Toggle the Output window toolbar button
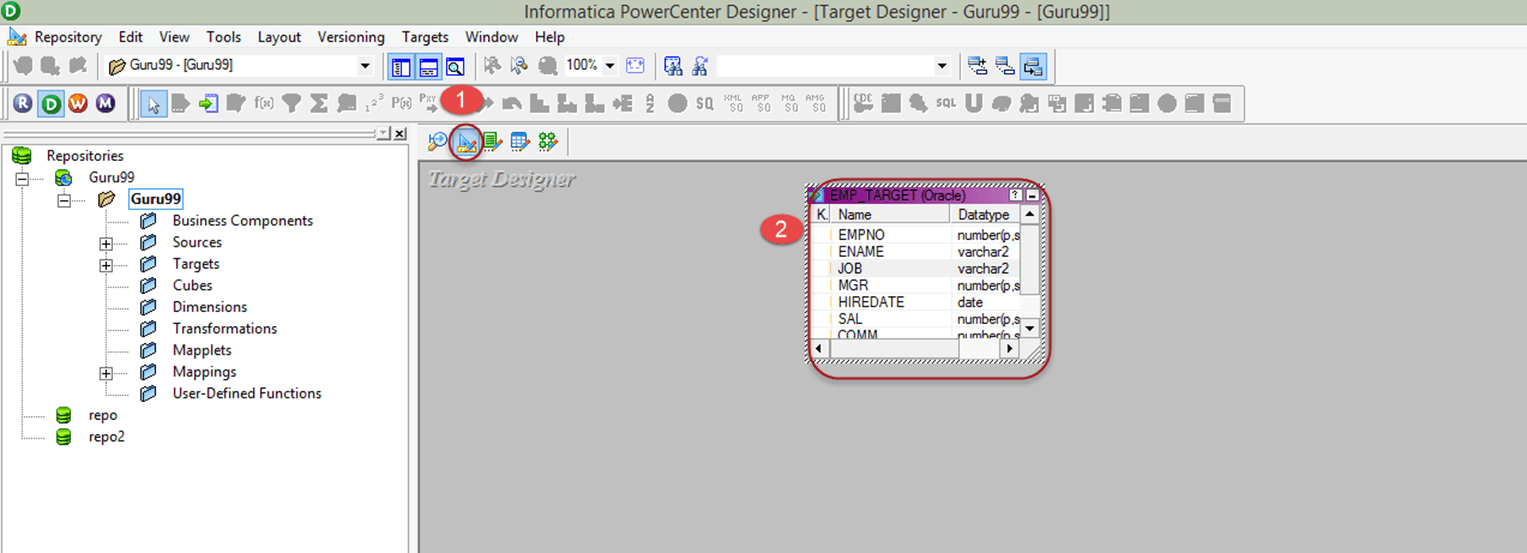 point(428,66)
